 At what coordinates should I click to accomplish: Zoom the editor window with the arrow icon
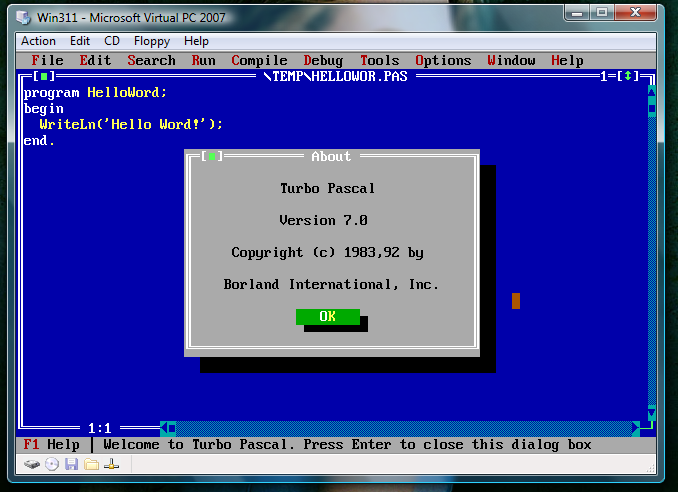coord(628,76)
